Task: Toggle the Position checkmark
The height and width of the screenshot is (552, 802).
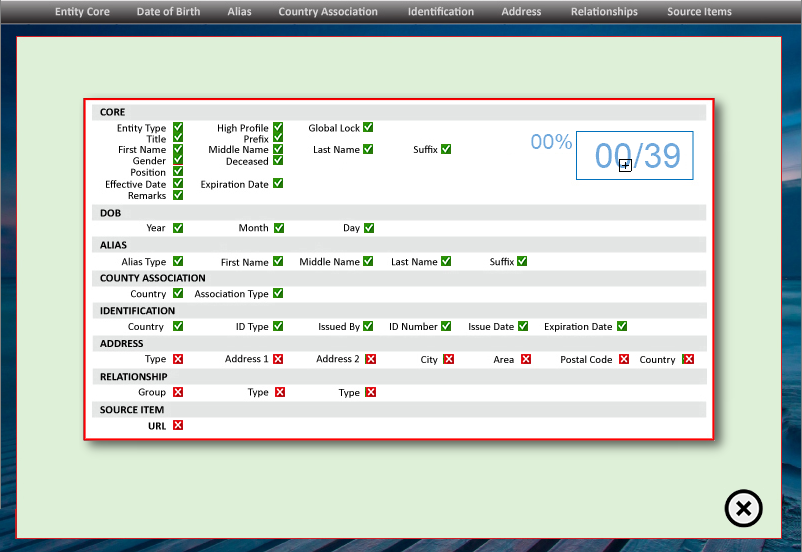Action: click(x=177, y=171)
